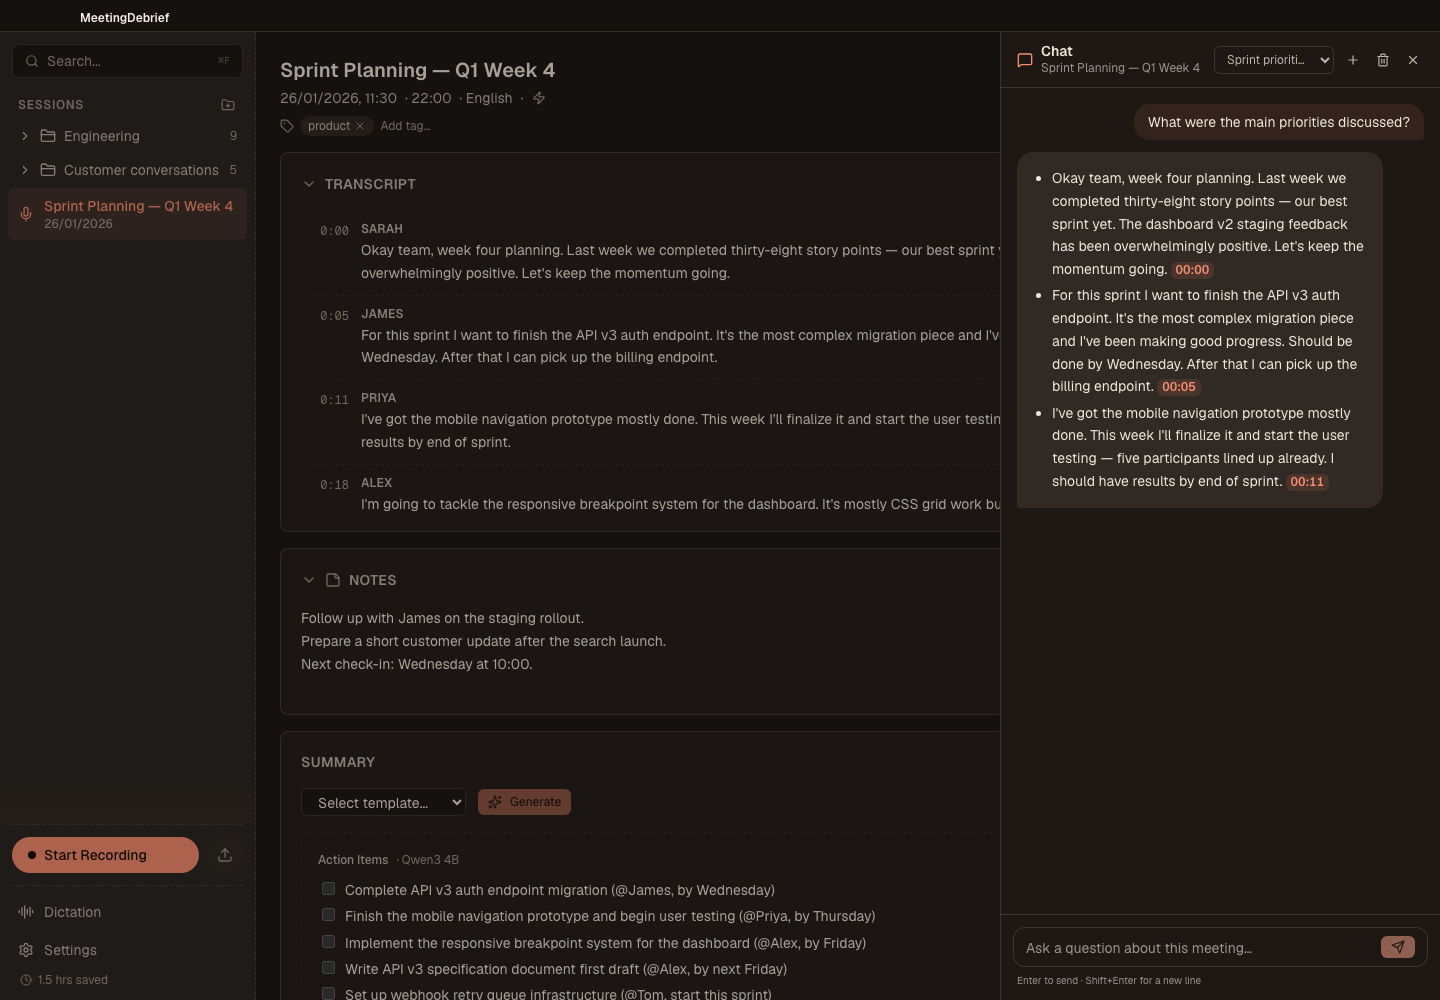Expand the Engineering folder
1440x1000 pixels.
(x=25, y=136)
